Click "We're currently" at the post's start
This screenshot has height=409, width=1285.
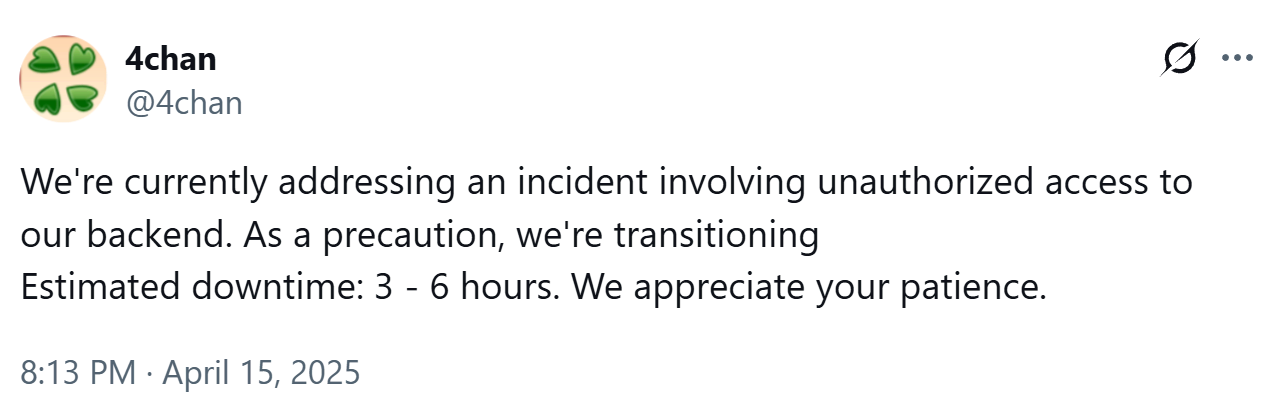click(143, 184)
